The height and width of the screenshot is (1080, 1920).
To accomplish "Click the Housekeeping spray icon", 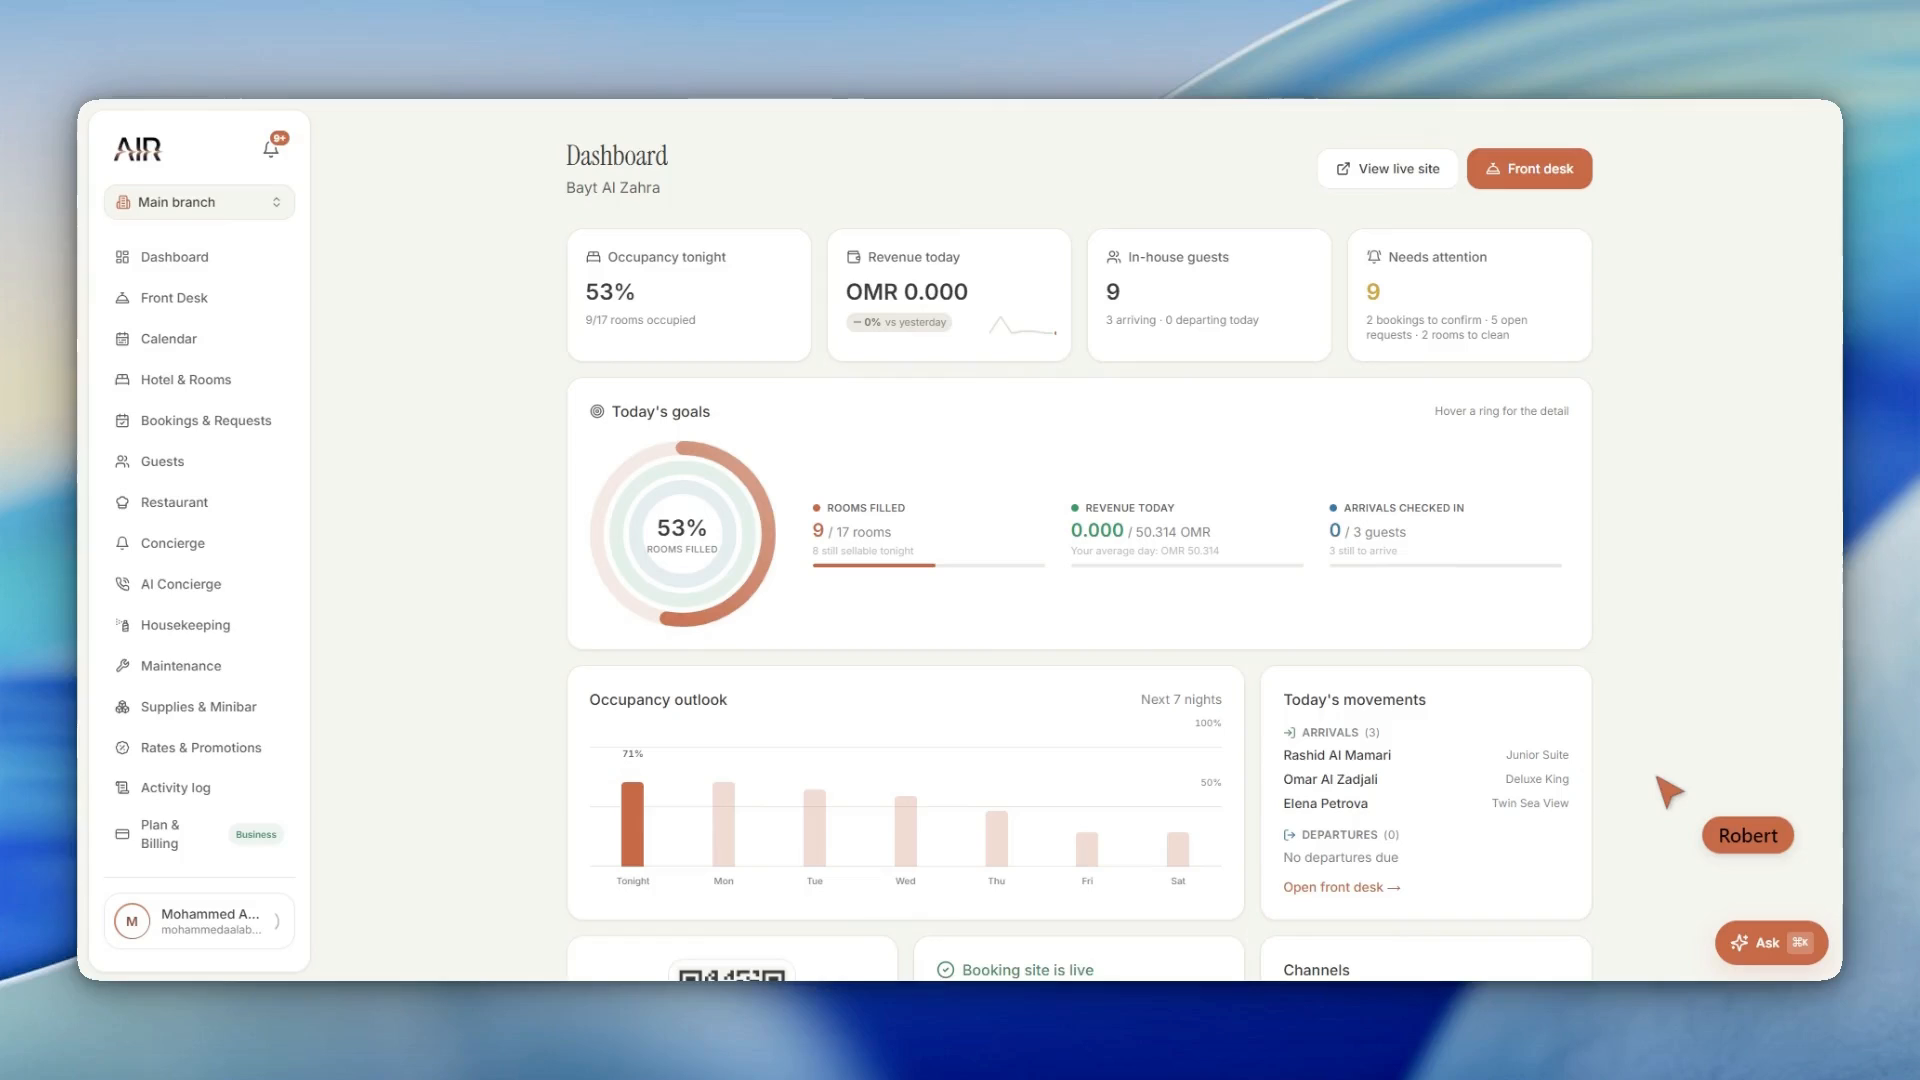I will [122, 625].
